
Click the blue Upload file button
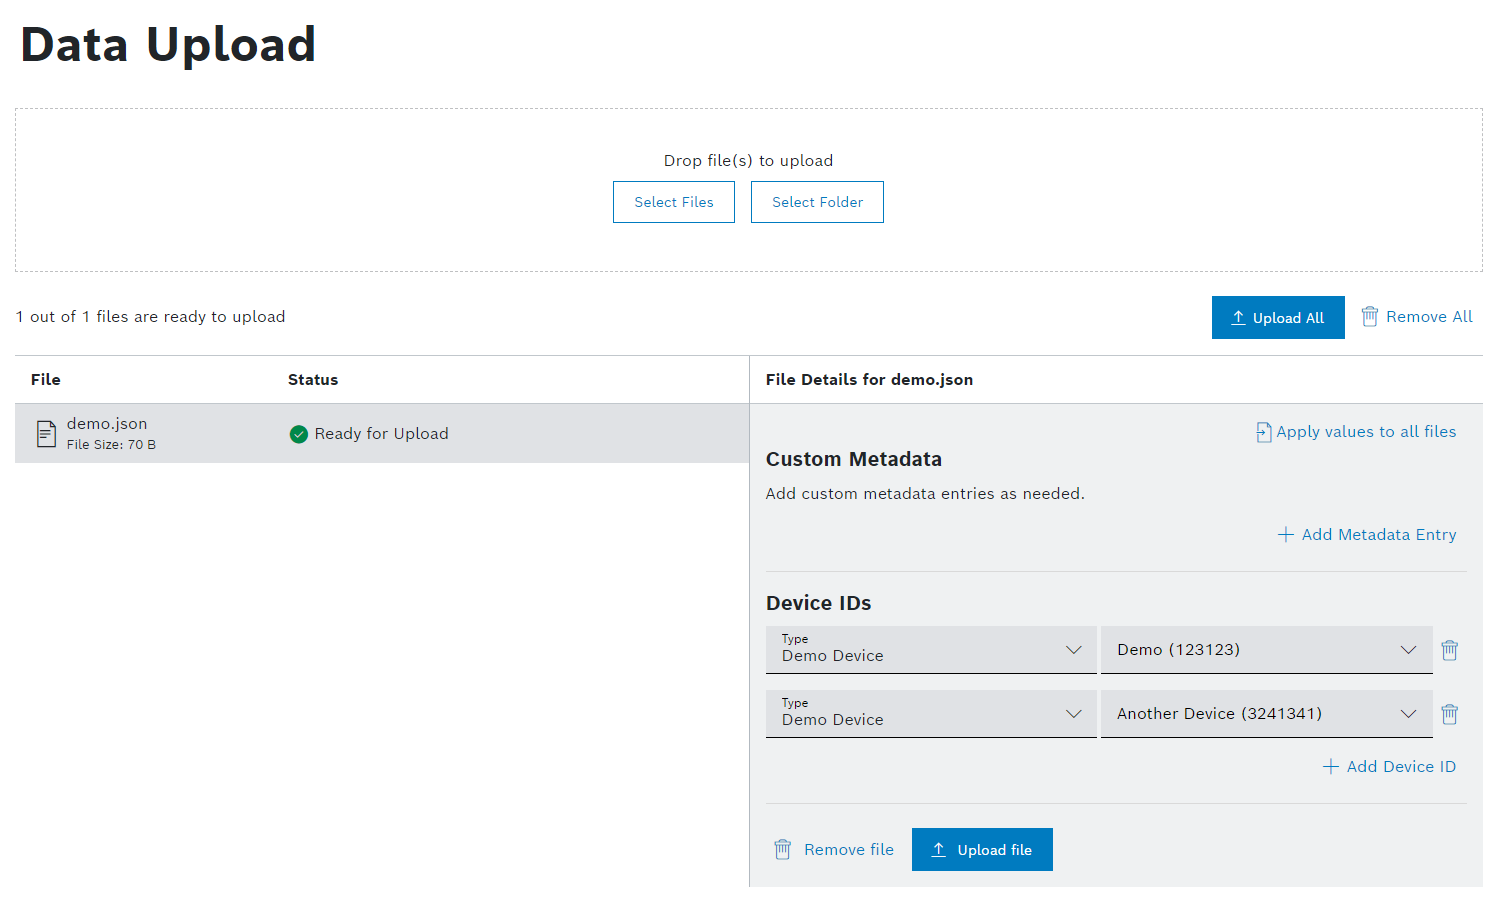(x=981, y=850)
